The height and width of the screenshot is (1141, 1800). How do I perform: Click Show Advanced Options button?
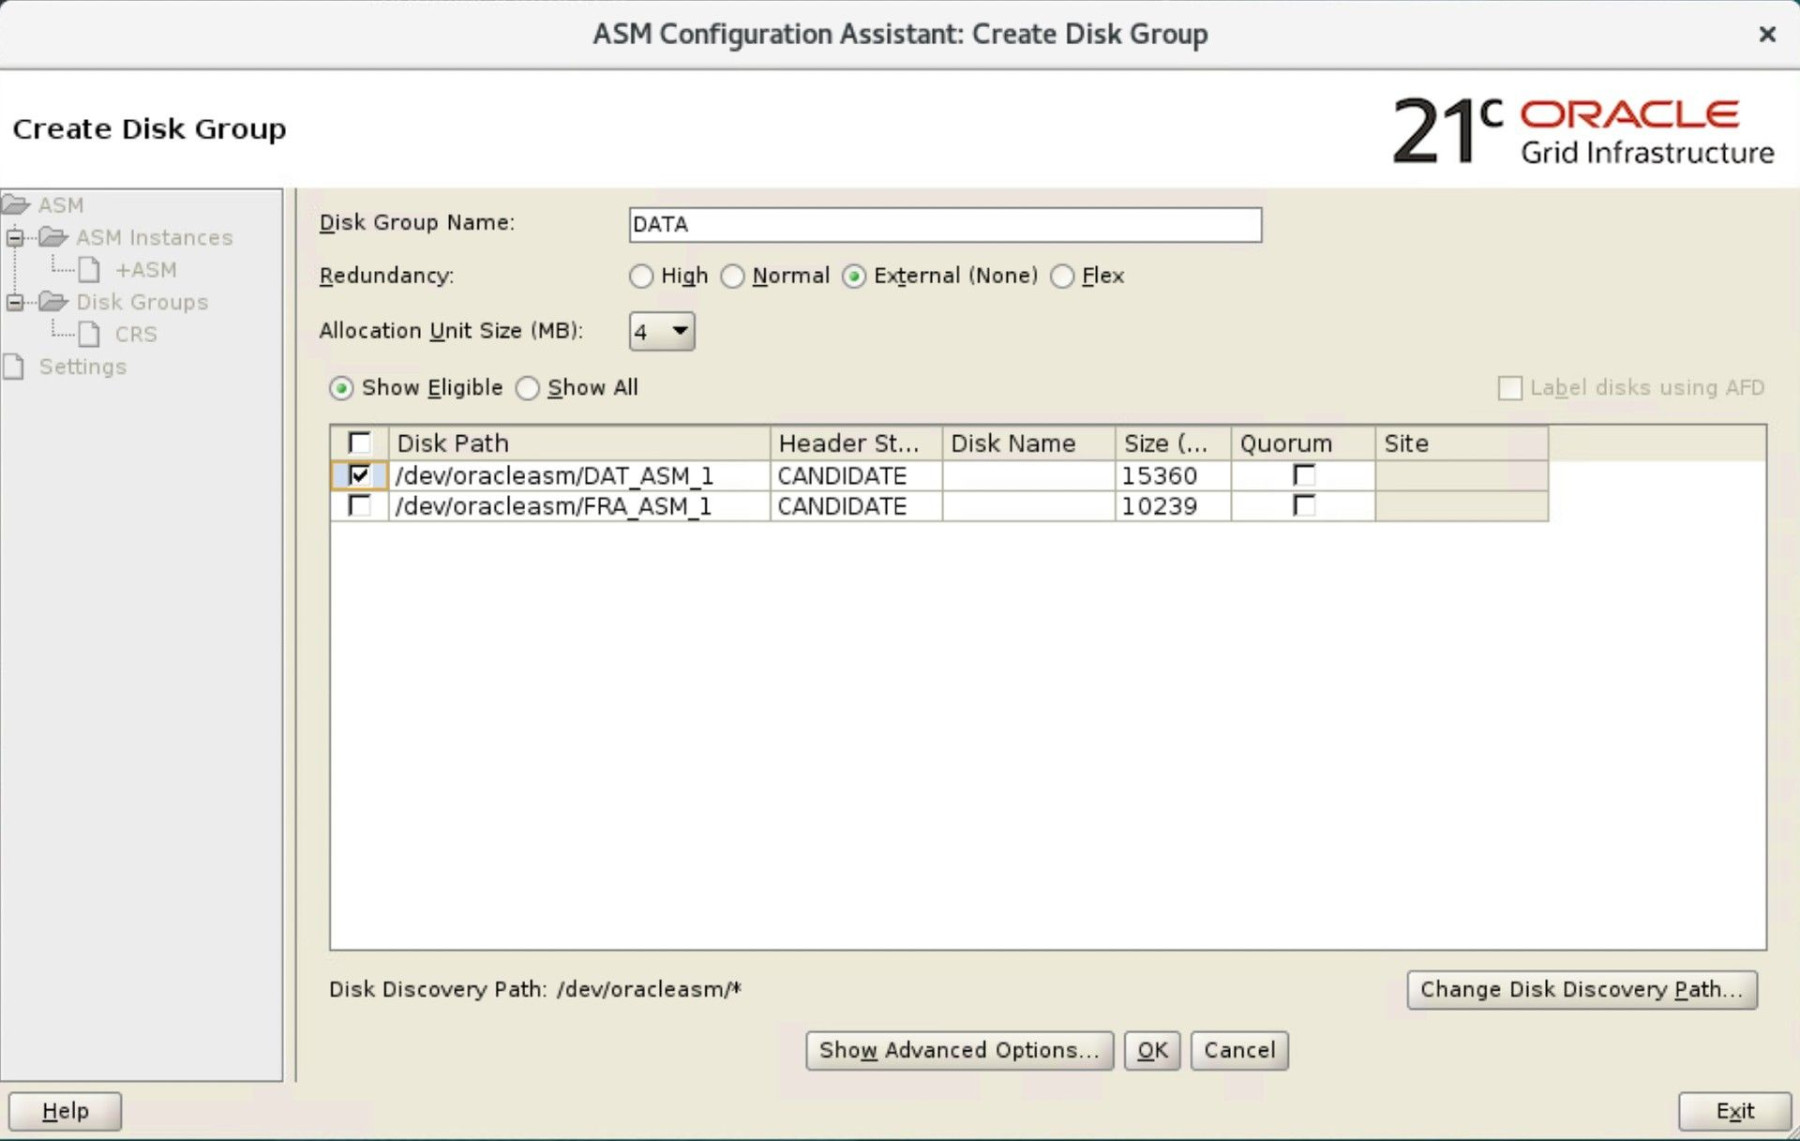(959, 1050)
